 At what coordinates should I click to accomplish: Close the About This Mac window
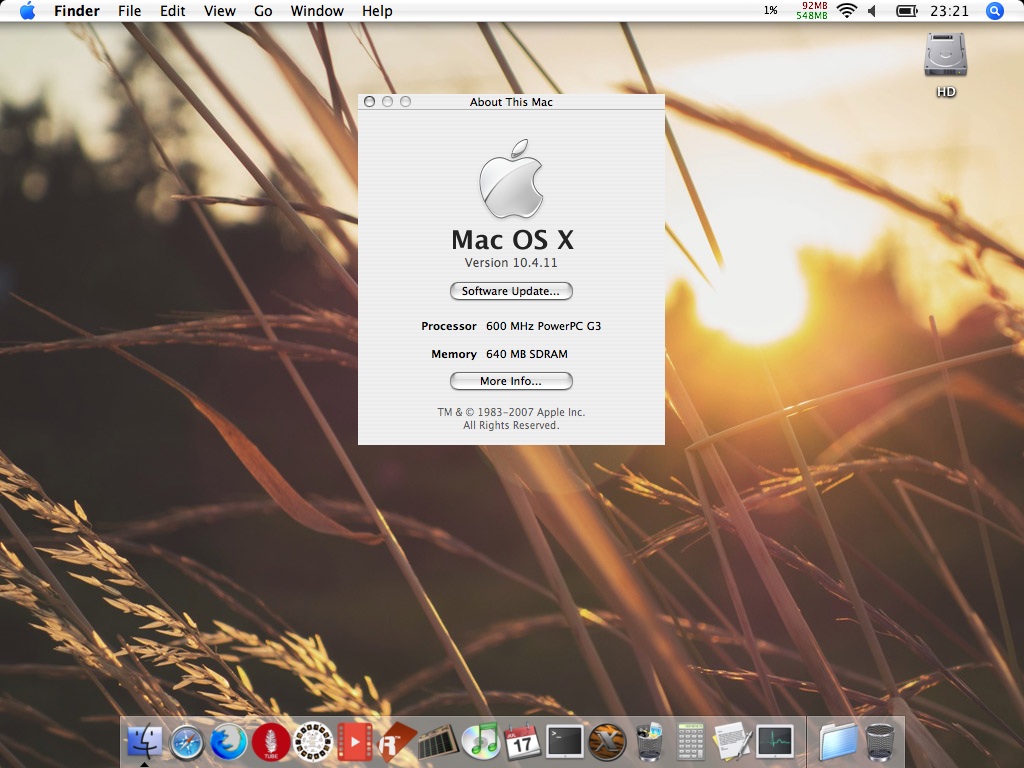[x=369, y=102]
